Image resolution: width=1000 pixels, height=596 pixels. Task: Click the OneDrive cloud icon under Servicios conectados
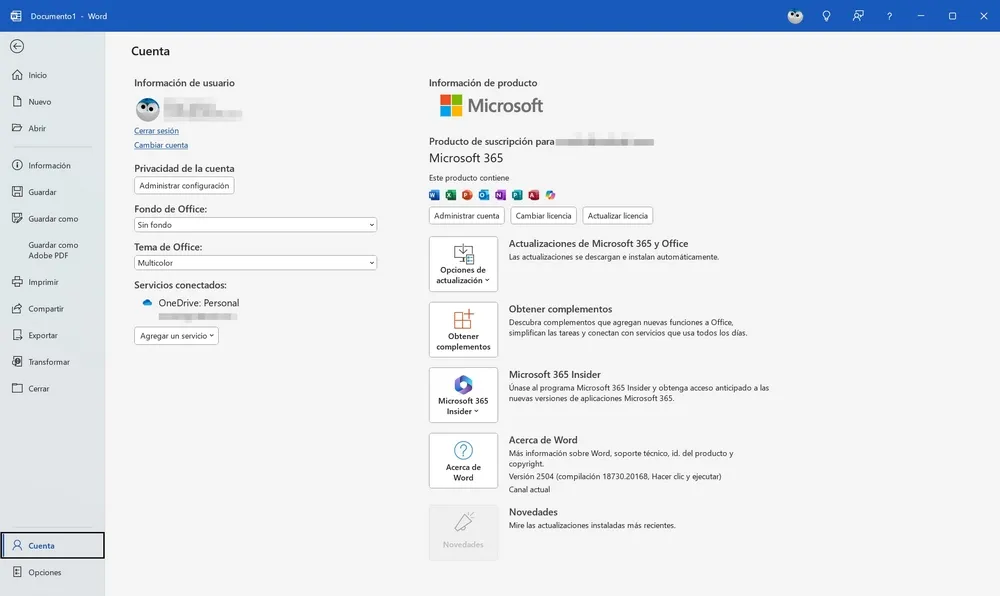pyautogui.click(x=147, y=303)
